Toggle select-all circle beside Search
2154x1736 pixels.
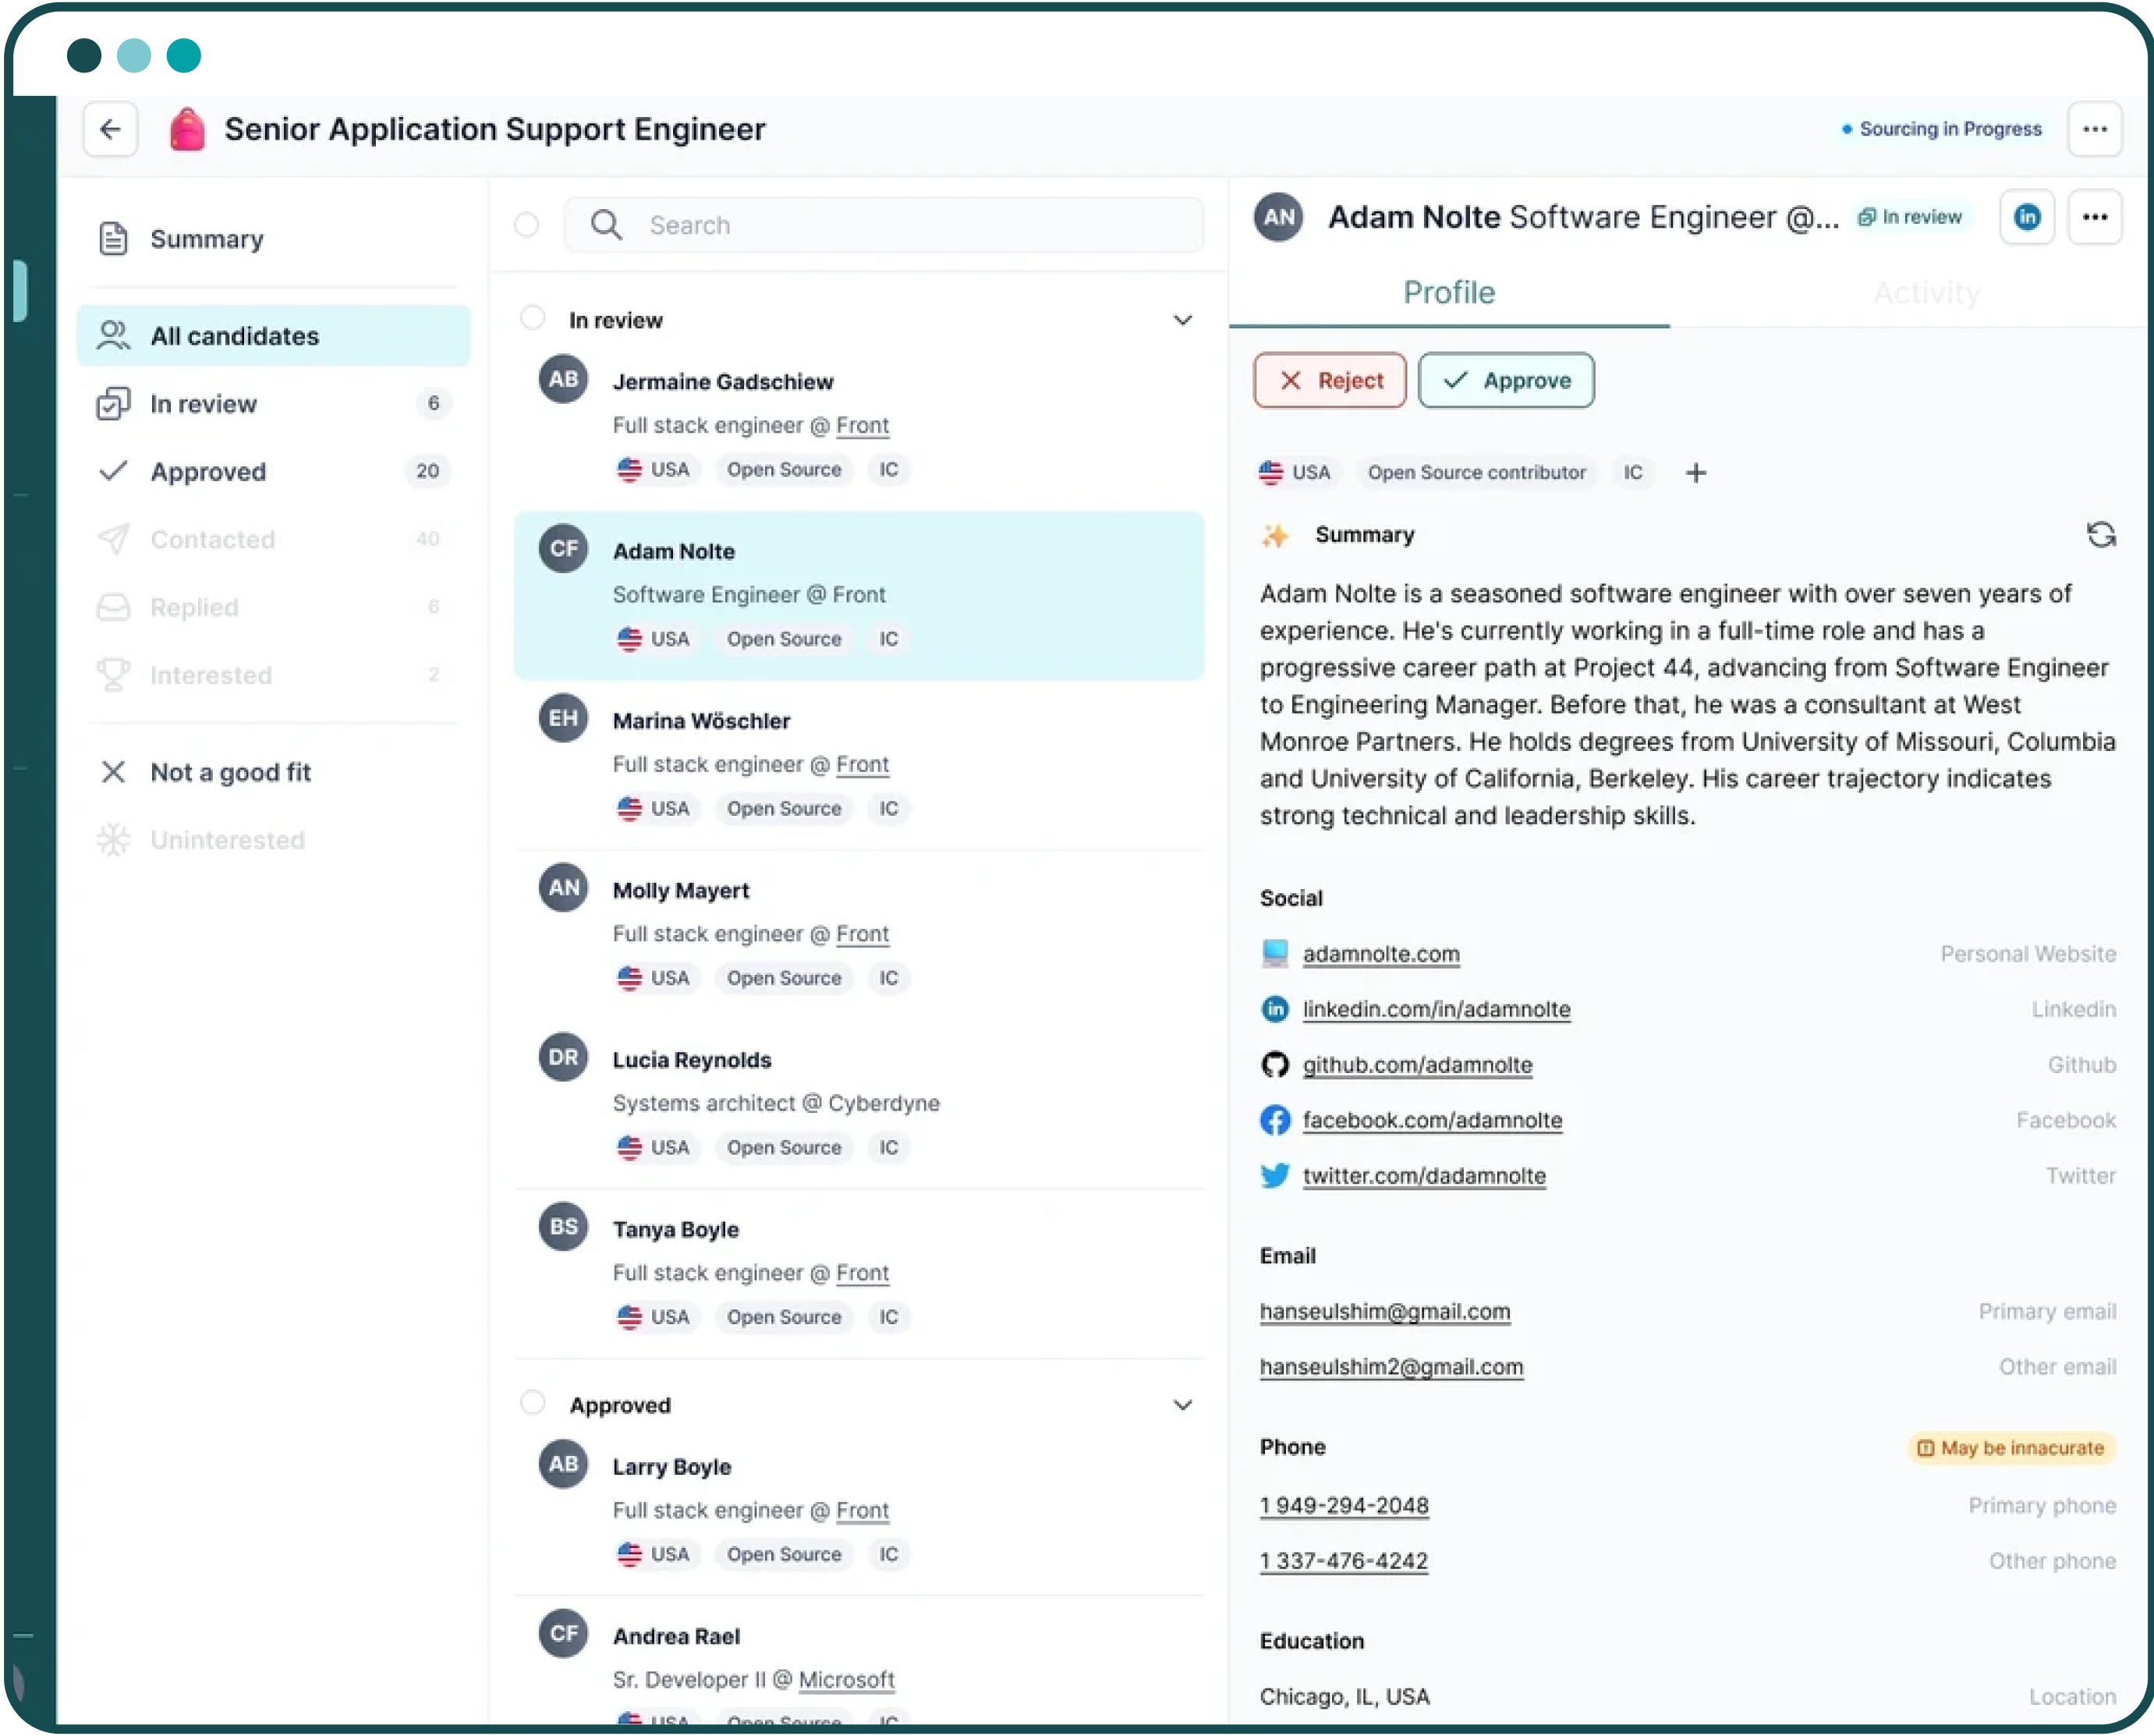[527, 225]
